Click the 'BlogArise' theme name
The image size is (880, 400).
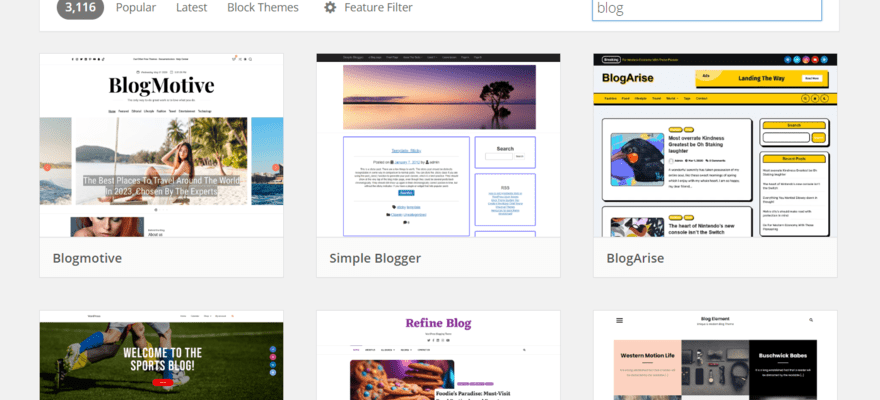click(x=635, y=258)
